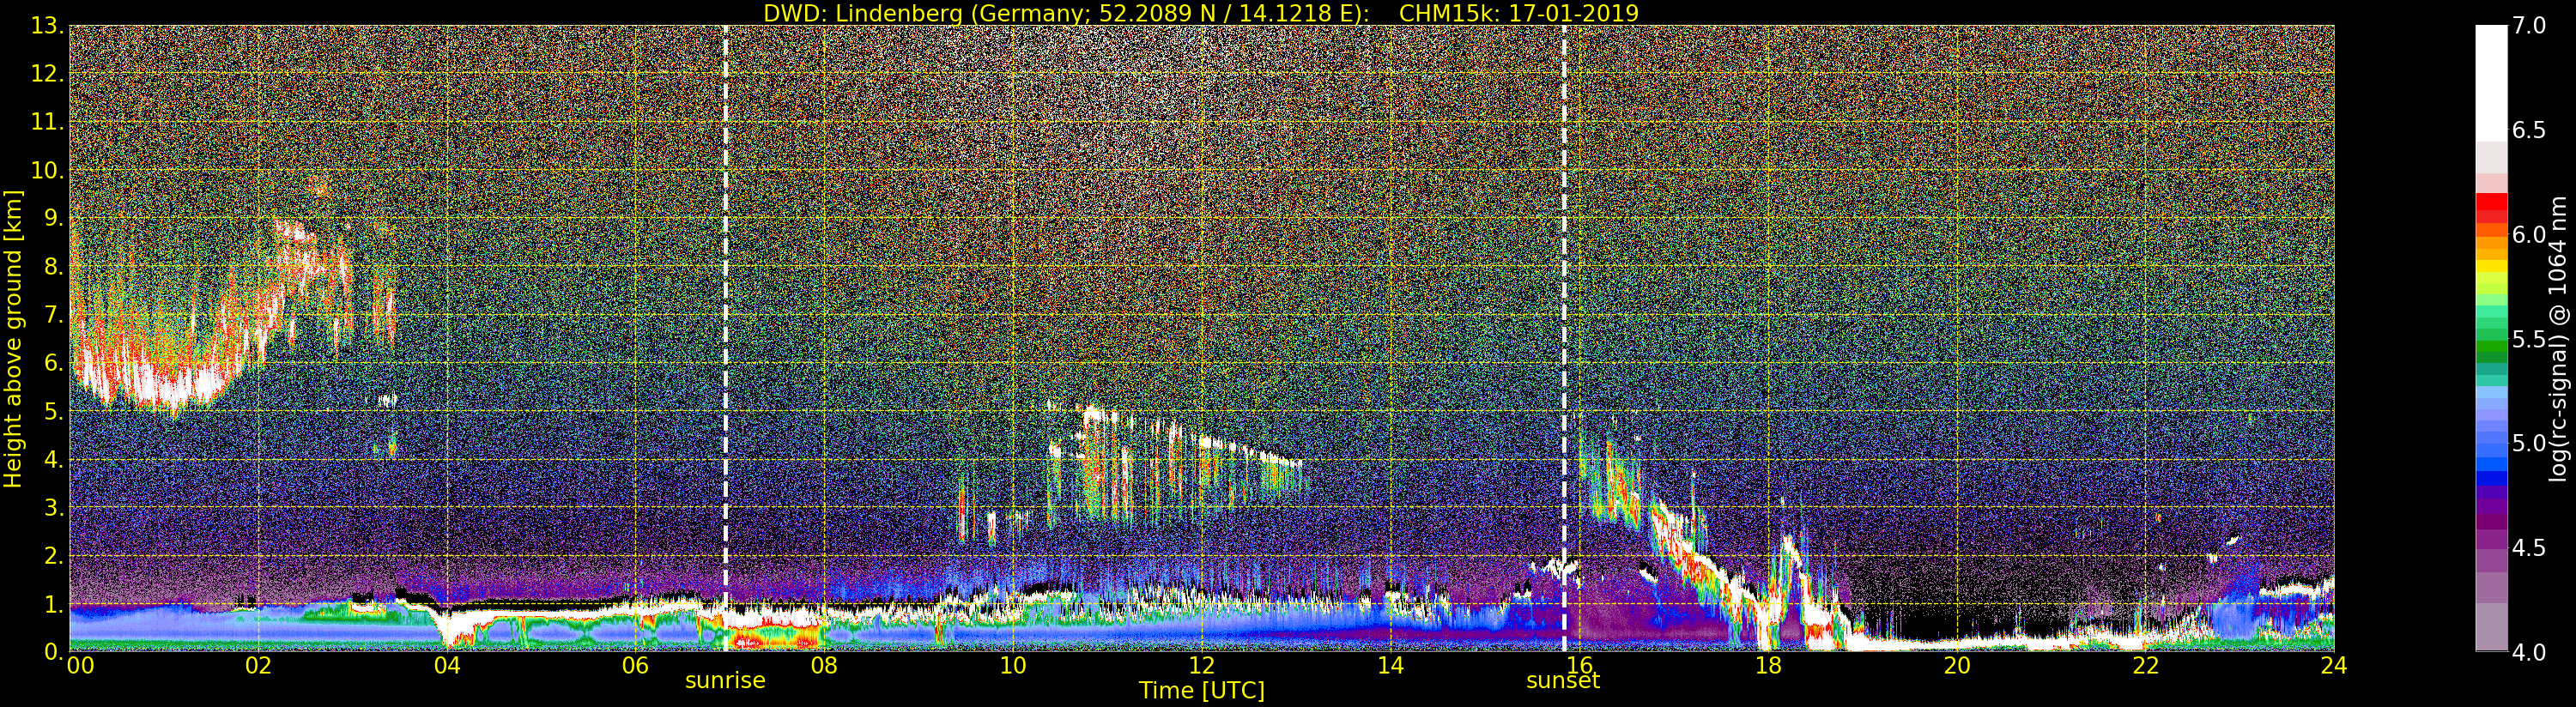The height and width of the screenshot is (707, 2576).
Task: Click the white top section of the colorbar
Action: [2491, 84]
